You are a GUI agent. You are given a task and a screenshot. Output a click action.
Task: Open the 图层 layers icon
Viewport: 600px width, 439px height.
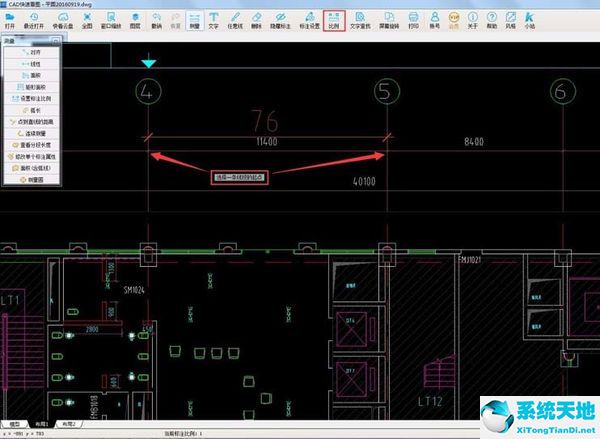coord(134,20)
